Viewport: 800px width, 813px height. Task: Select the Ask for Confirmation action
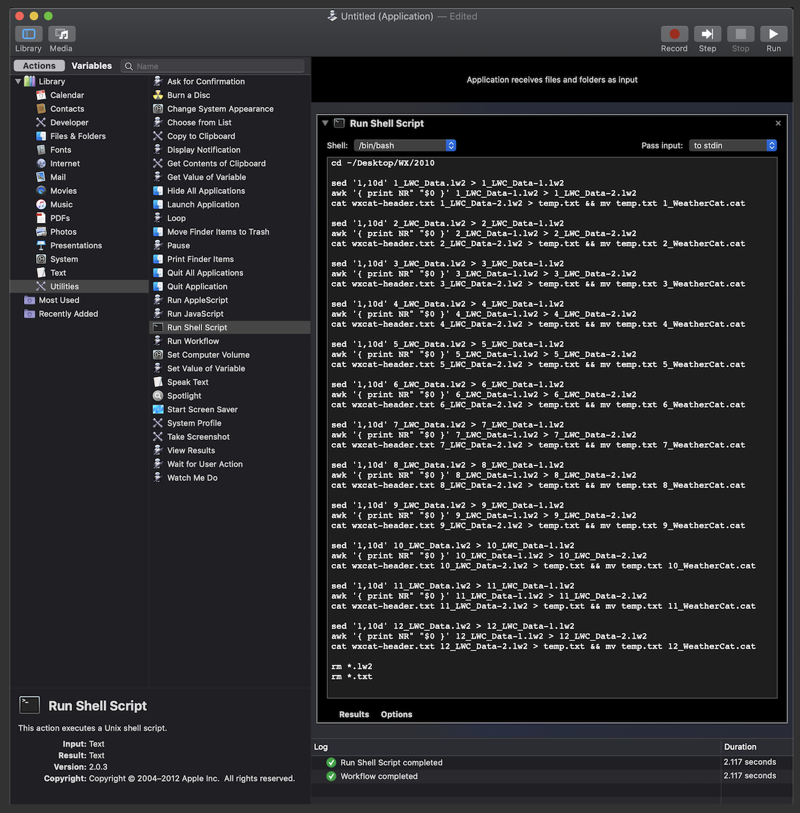click(206, 81)
